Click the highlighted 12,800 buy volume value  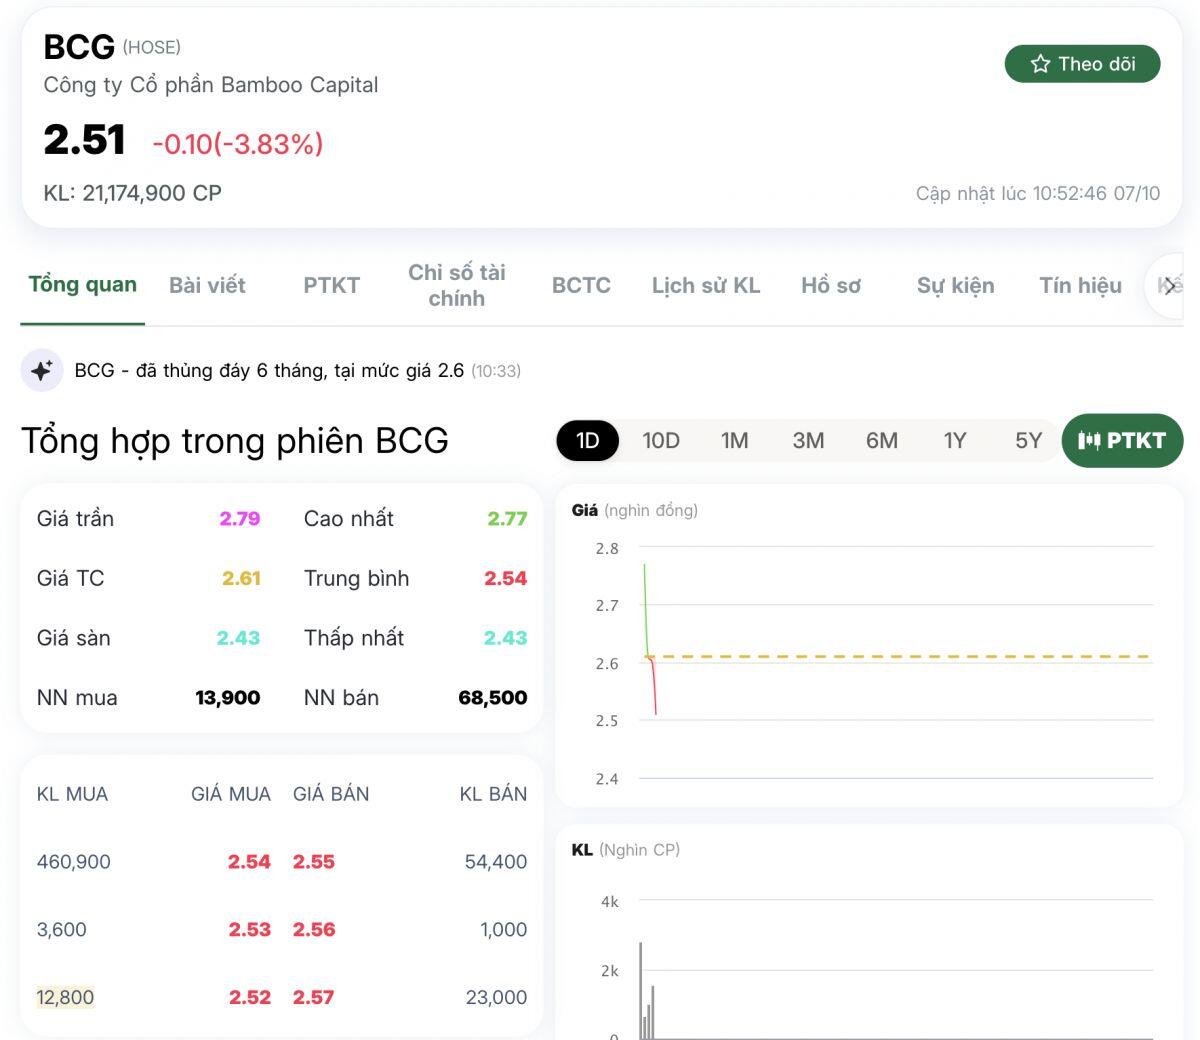65,997
